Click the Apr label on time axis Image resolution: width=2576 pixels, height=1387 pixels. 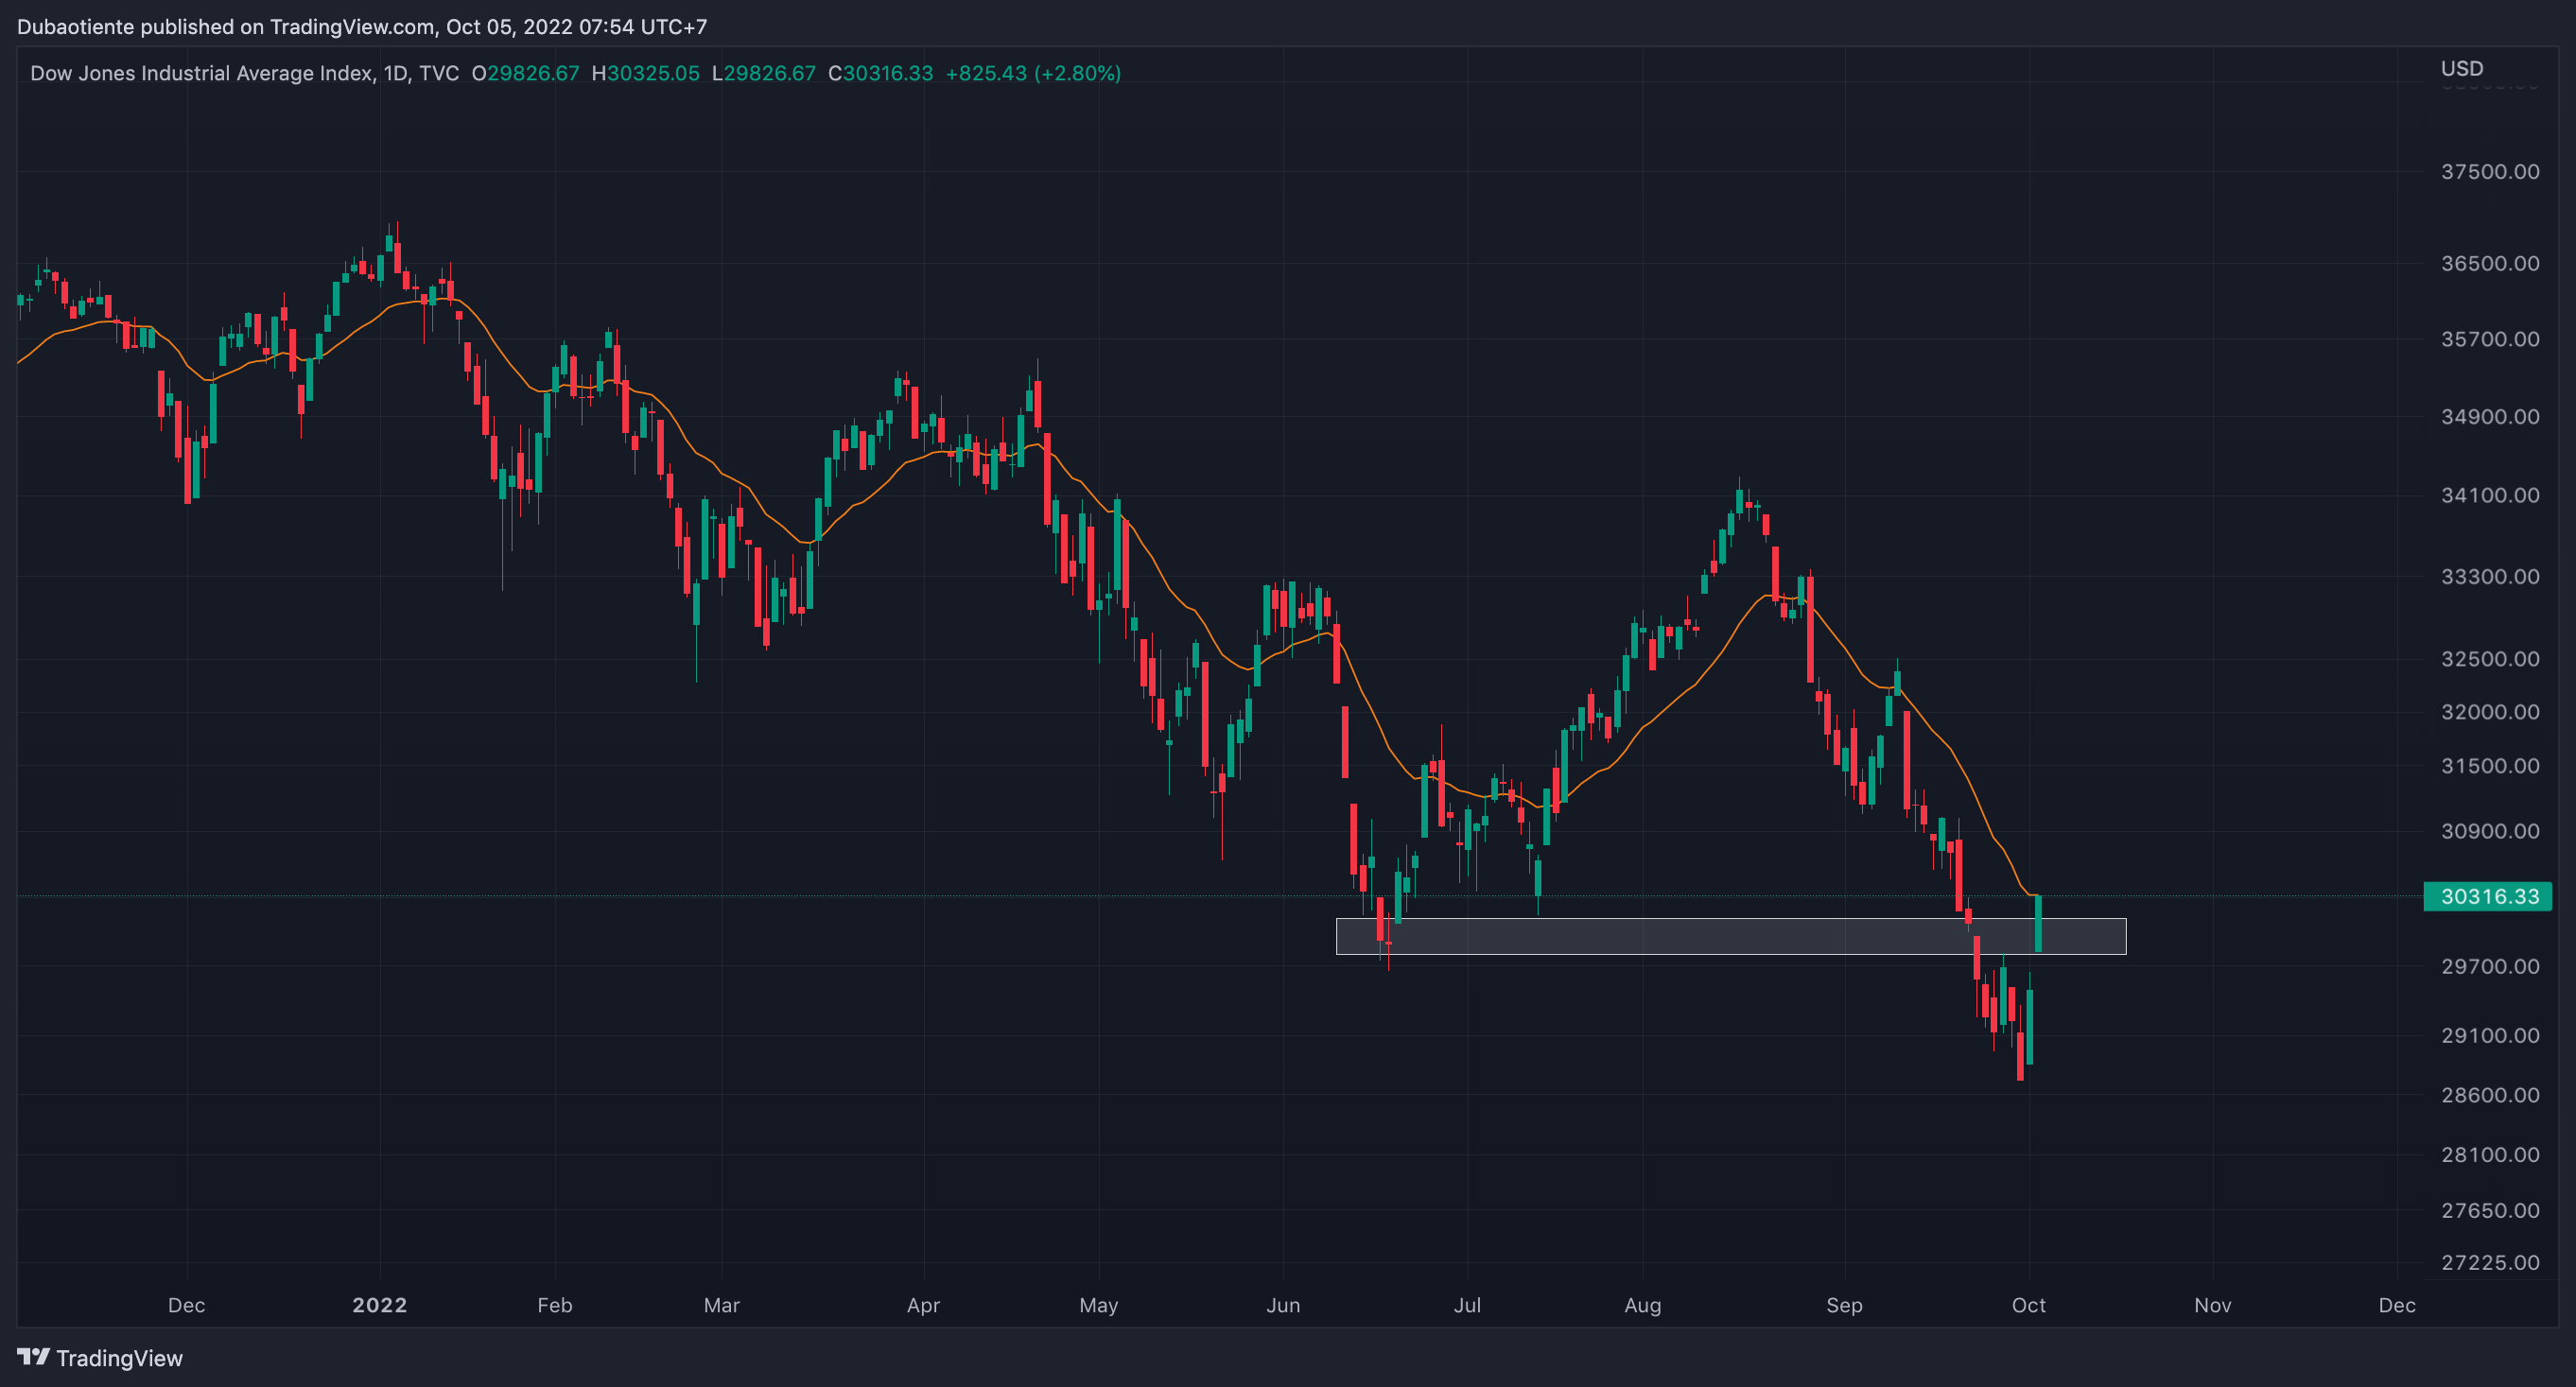pyautogui.click(x=924, y=1305)
